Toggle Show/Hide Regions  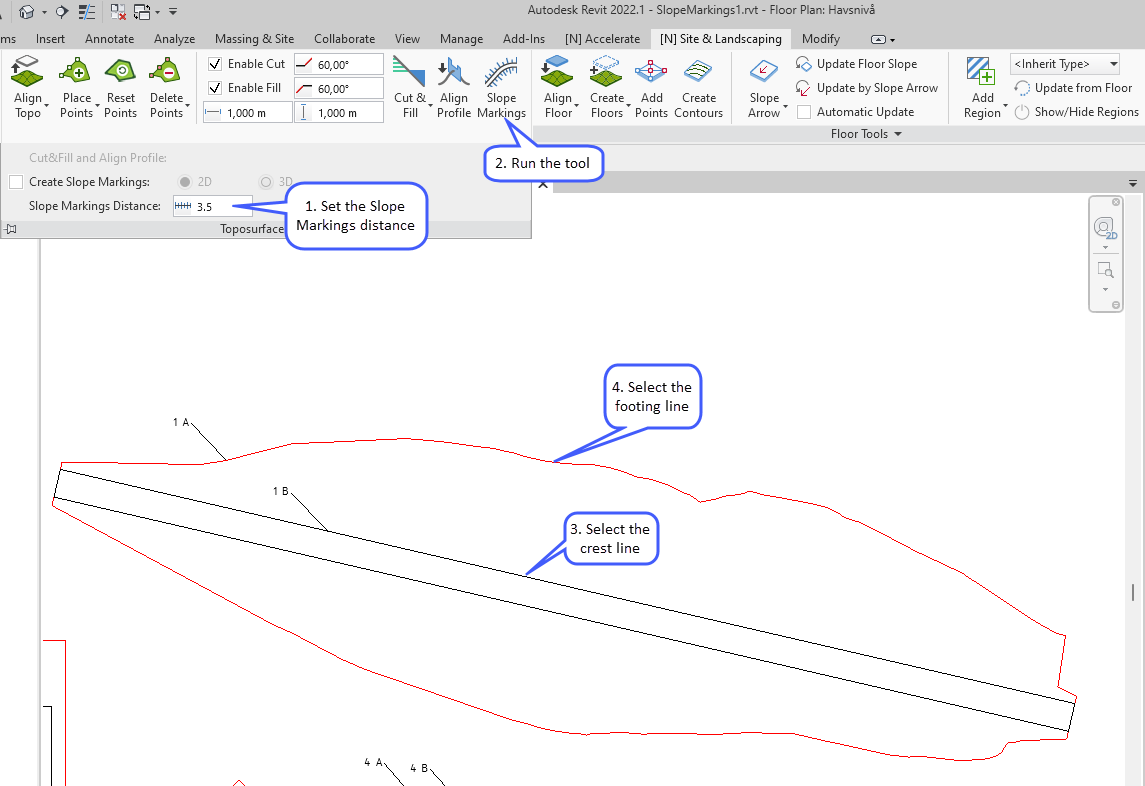tap(1076, 112)
